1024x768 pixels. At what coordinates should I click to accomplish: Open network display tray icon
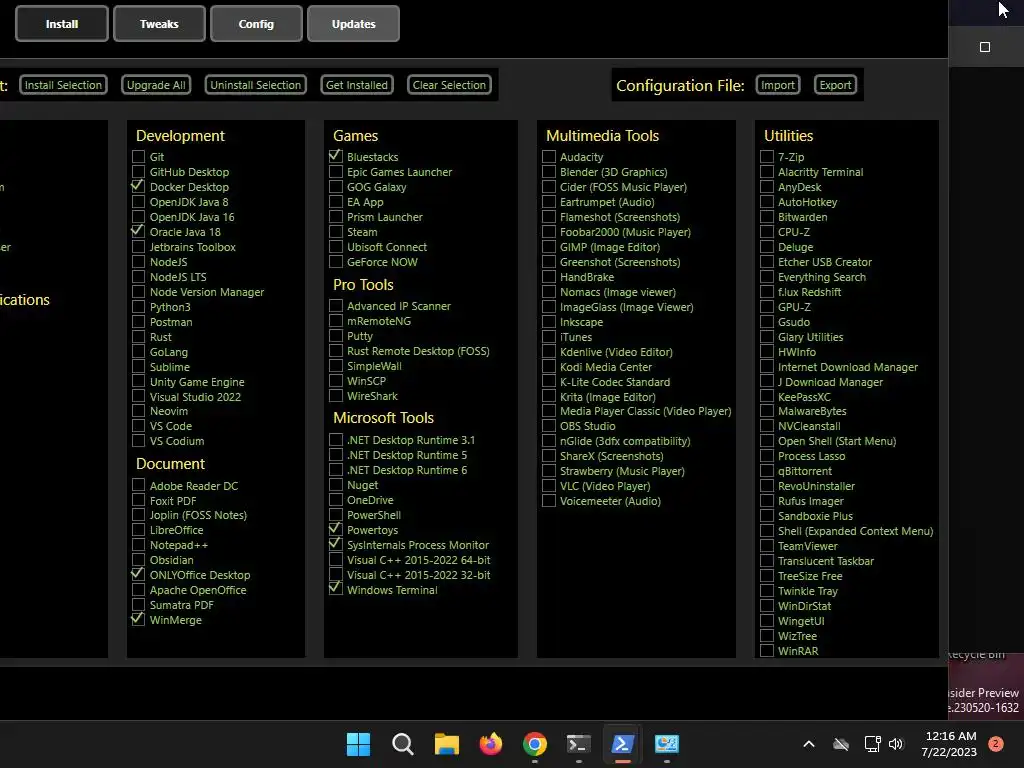tap(872, 744)
